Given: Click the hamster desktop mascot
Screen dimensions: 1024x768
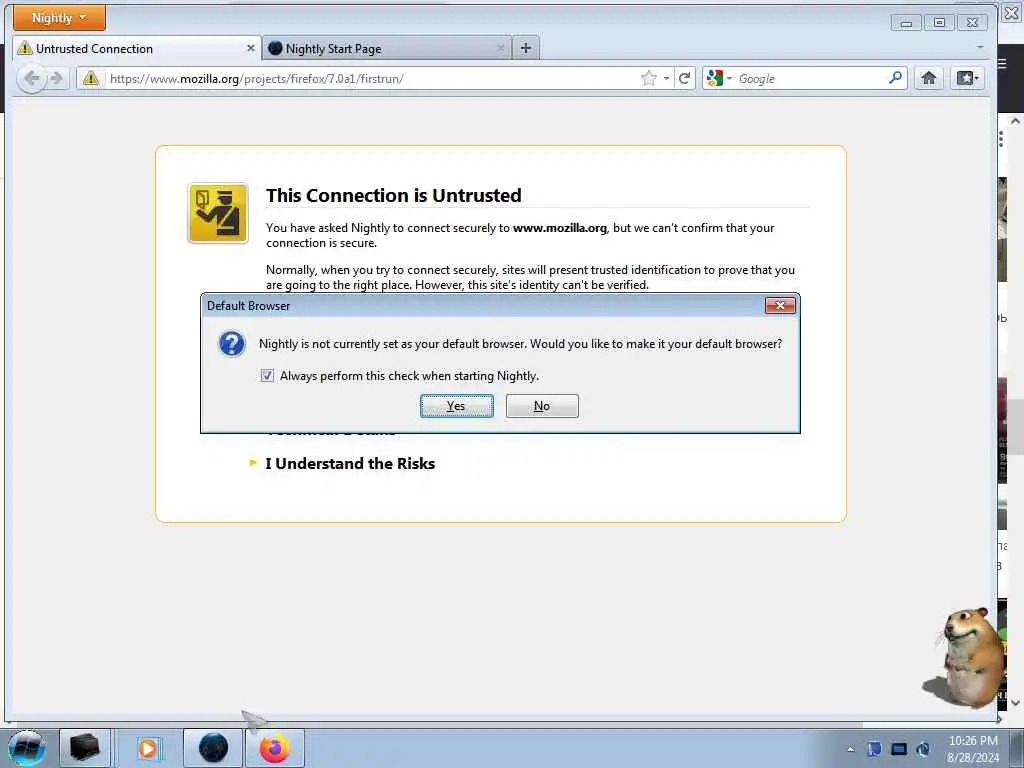Looking at the screenshot, I should (967, 656).
